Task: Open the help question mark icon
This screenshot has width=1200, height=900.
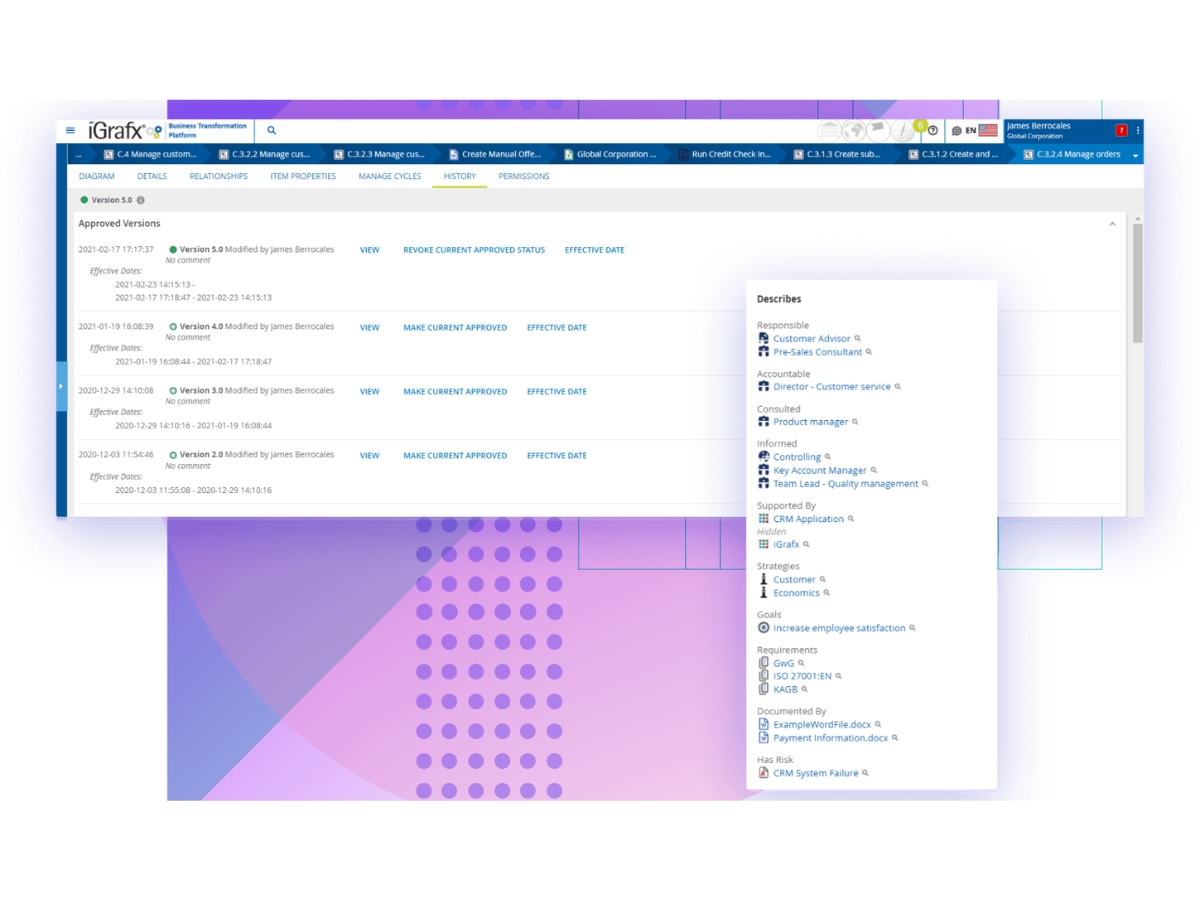Action: [933, 130]
